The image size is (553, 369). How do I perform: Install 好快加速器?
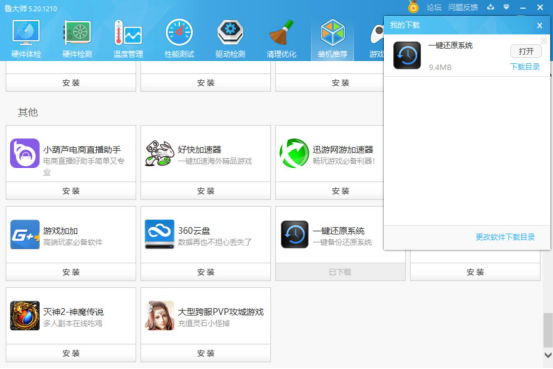click(206, 191)
